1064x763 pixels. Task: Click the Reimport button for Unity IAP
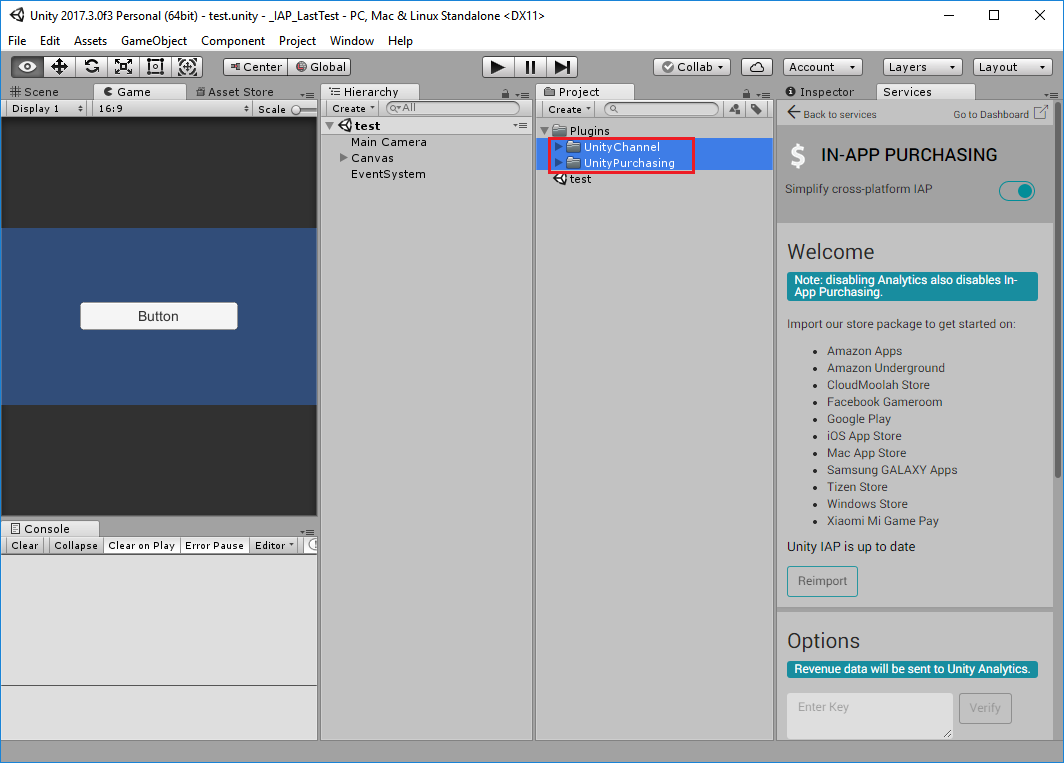pos(822,581)
